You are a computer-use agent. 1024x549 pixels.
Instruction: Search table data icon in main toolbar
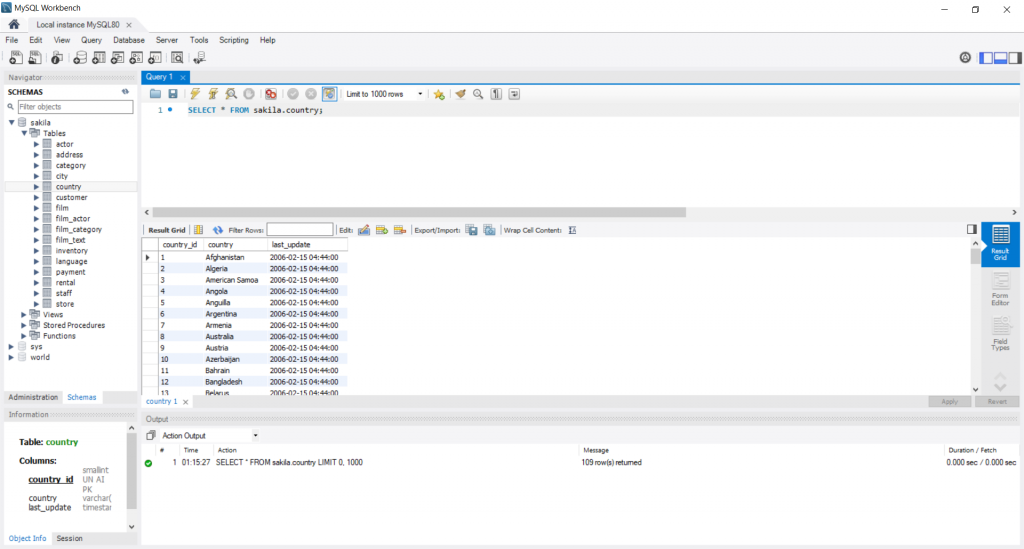pos(177,58)
